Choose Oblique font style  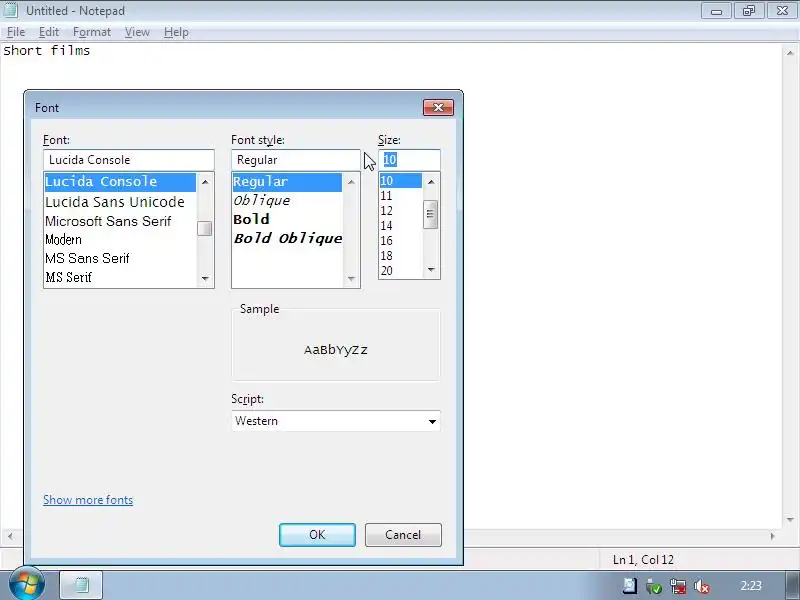click(x=287, y=201)
